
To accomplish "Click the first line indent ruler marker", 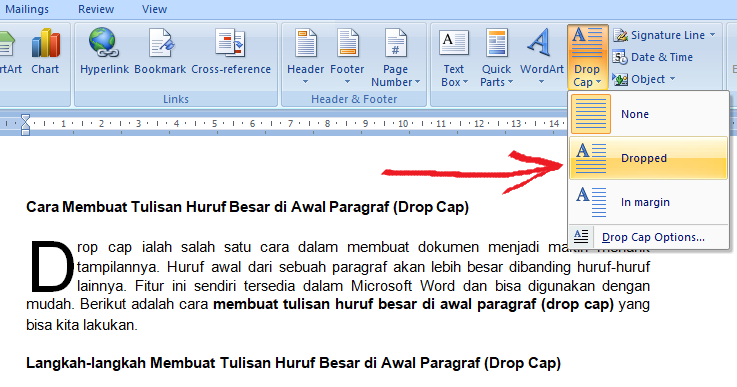I will point(25,119).
